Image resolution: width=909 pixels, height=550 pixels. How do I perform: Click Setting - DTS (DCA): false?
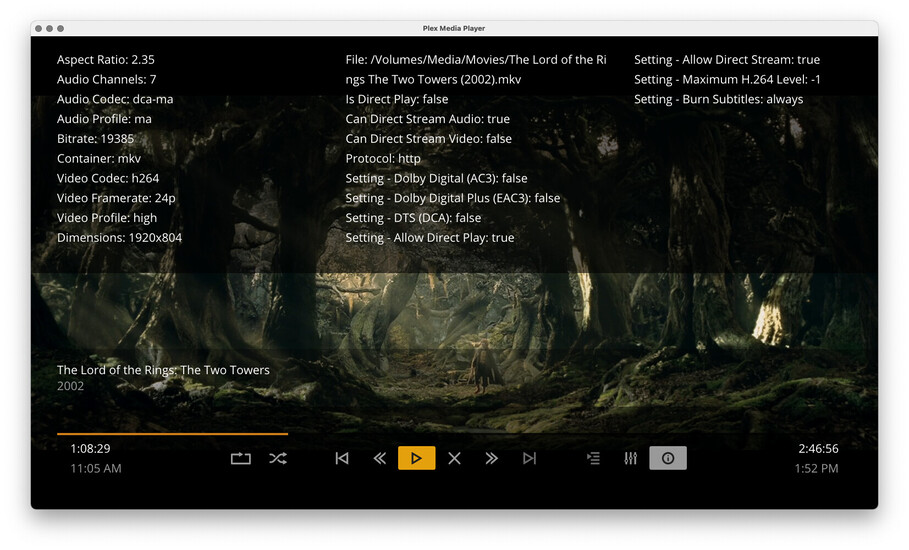pyautogui.click(x=413, y=218)
